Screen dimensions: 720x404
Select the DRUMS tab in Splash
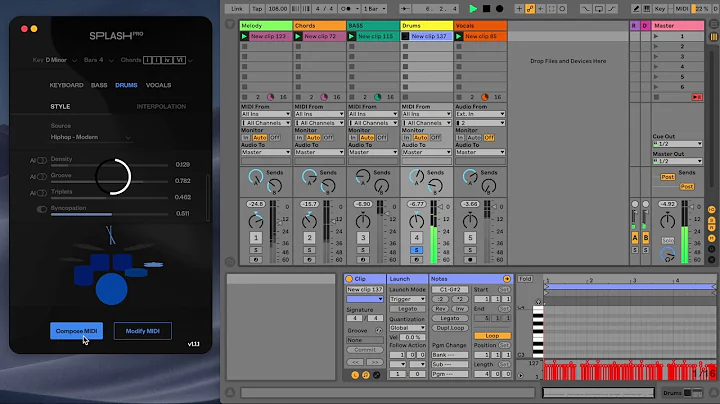coord(126,85)
